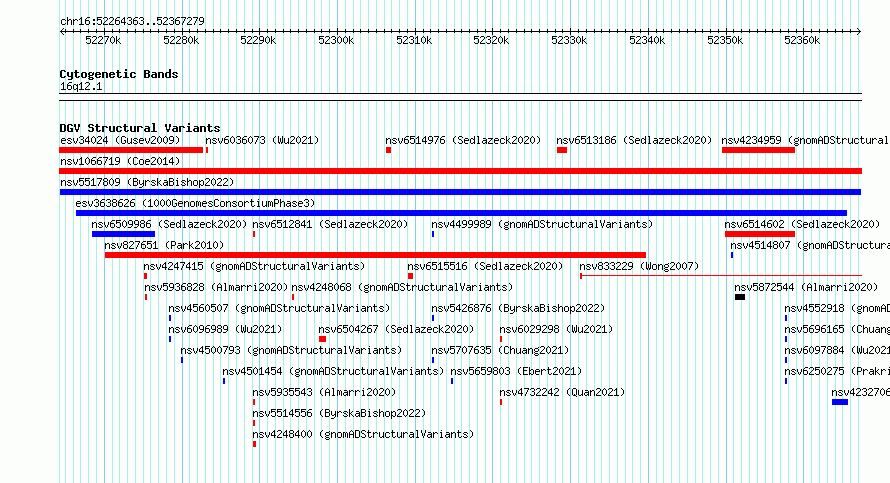
Task: Click the nsv5936828 (Almarri2020) label
Action: coord(216,287)
